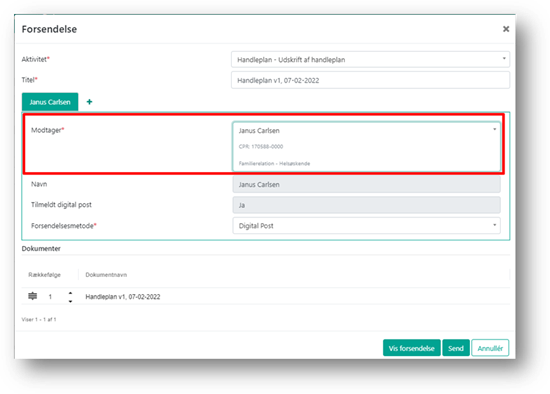Click the read-only Navn field
This screenshot has width=550, height=394.
pos(367,184)
